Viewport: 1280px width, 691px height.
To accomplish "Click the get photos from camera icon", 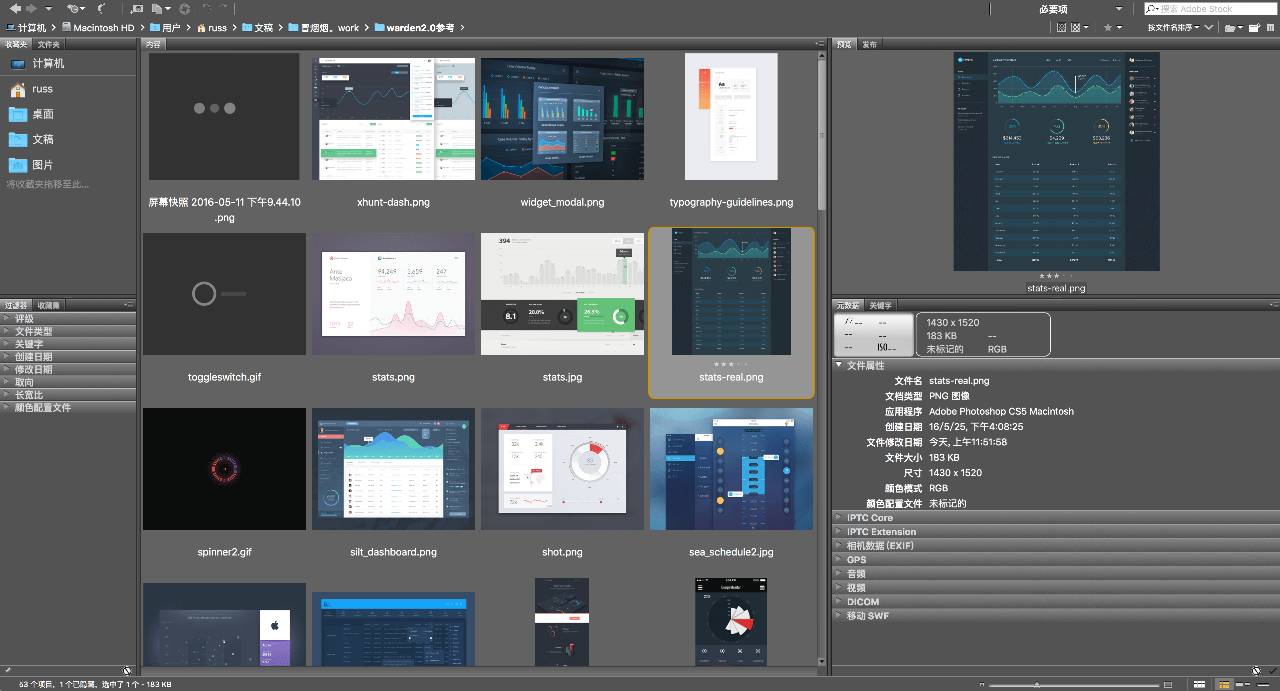I will pos(135,9).
